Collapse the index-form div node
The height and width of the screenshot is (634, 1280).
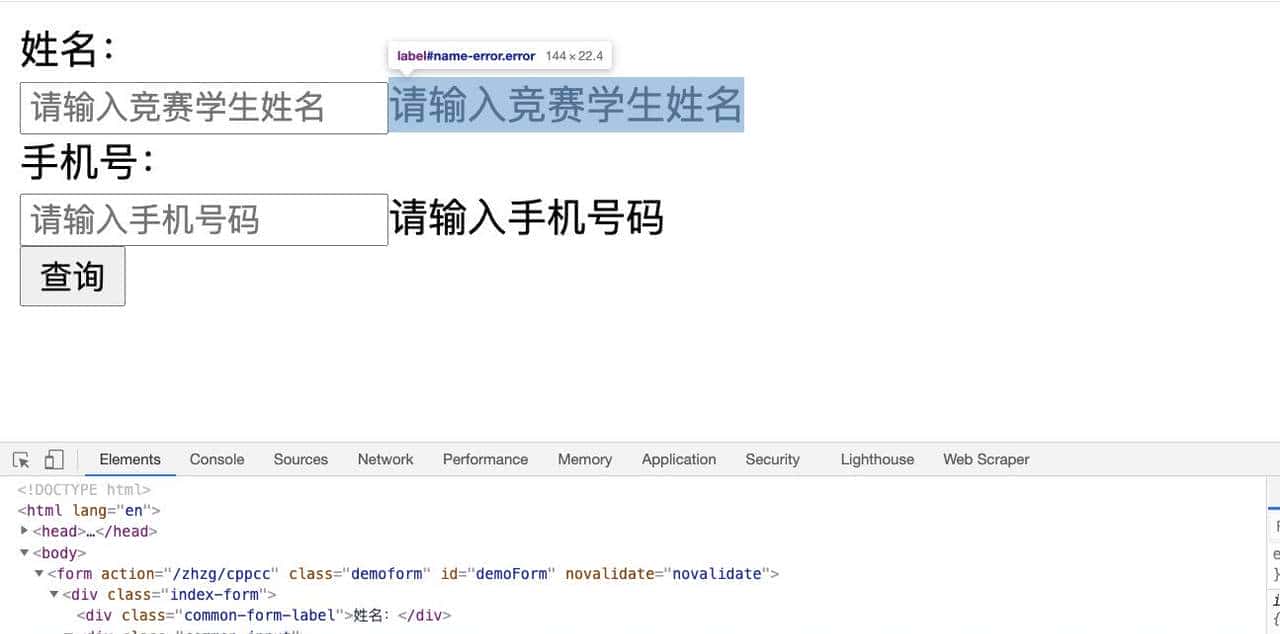click(x=54, y=594)
